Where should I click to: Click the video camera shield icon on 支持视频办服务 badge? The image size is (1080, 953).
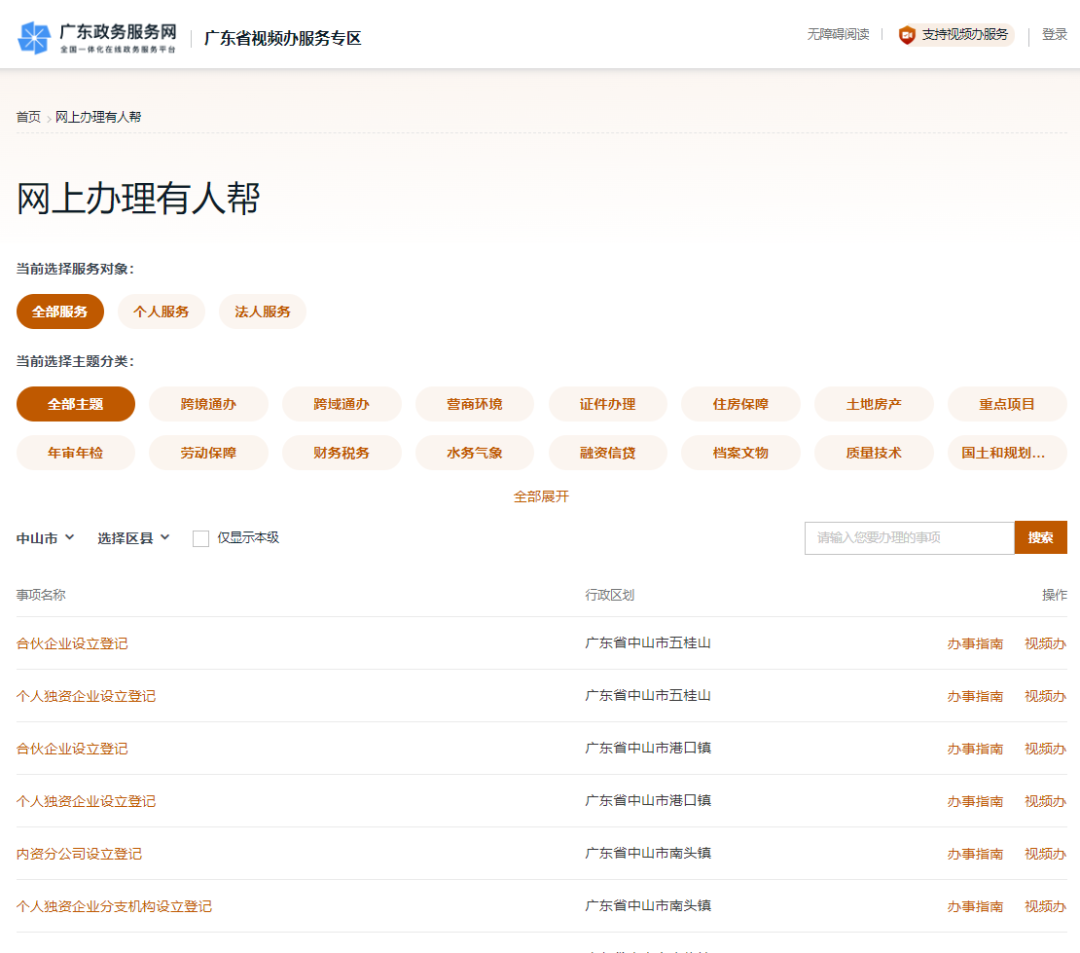905,34
